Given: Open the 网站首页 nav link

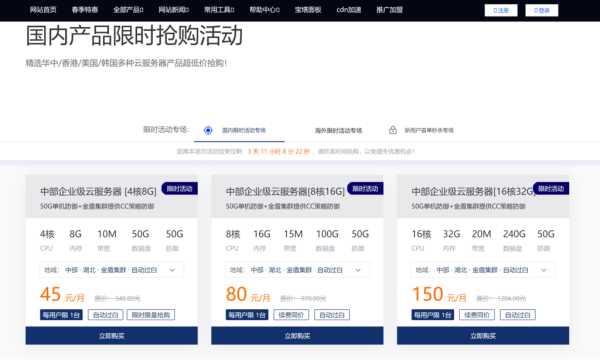Looking at the screenshot, I should pyautogui.click(x=43, y=10).
